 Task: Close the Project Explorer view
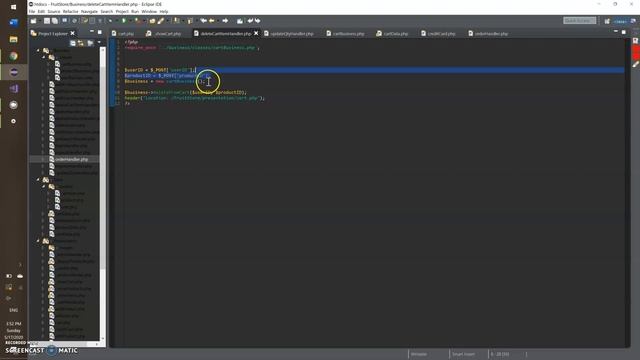pyautogui.click(x=73, y=33)
